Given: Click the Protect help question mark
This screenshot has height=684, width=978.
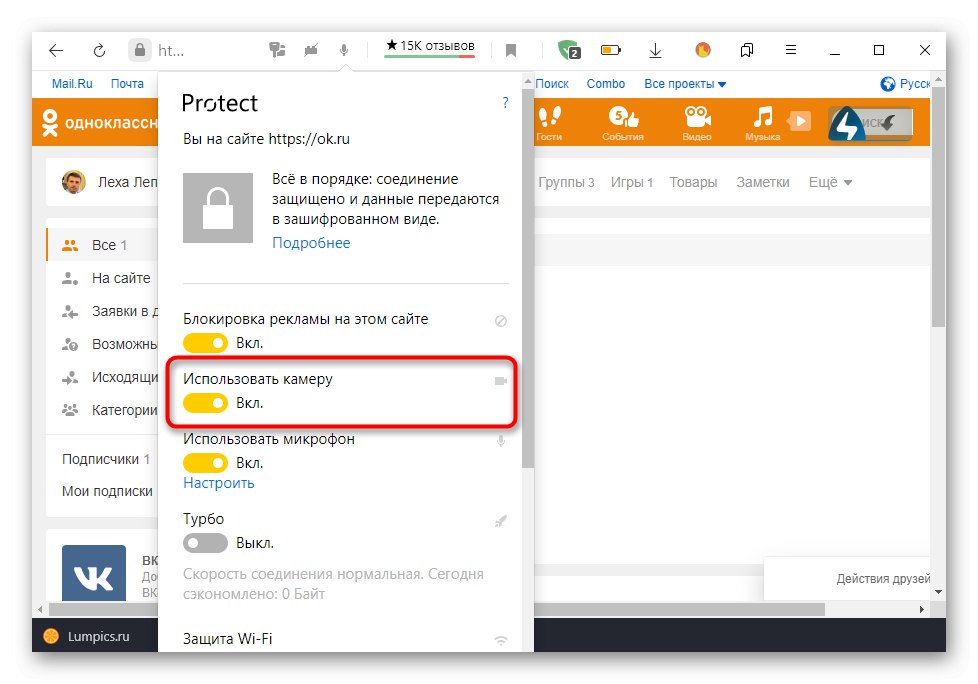Looking at the screenshot, I should click(505, 103).
